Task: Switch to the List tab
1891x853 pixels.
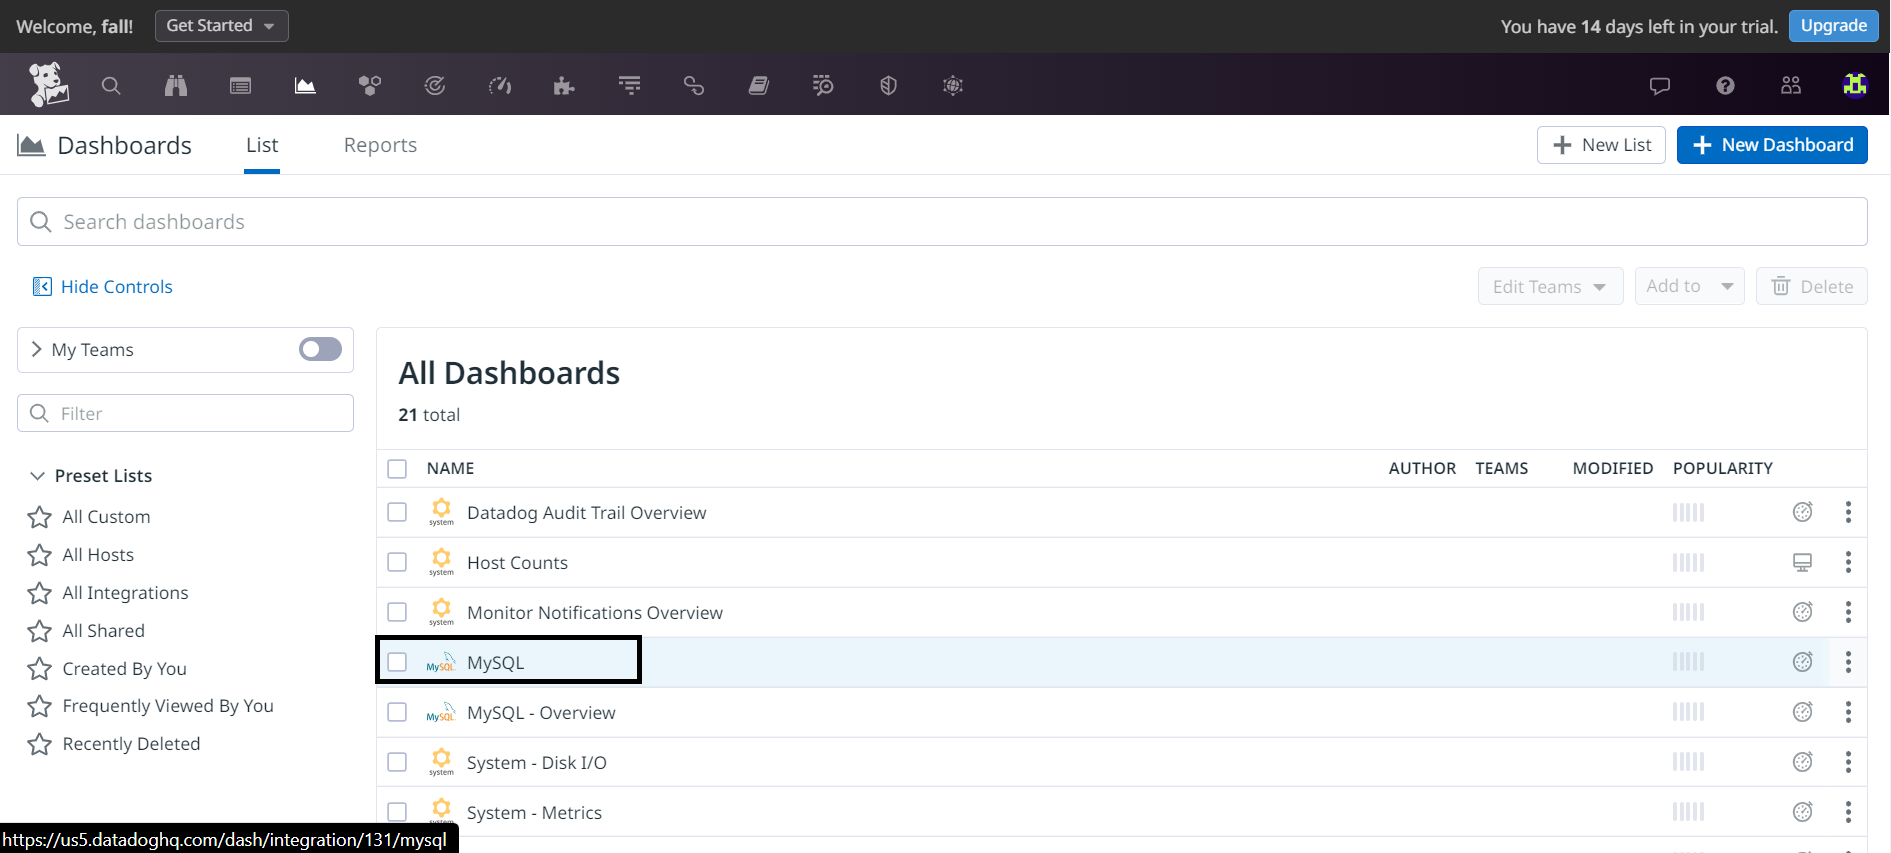Action: [x=262, y=145]
